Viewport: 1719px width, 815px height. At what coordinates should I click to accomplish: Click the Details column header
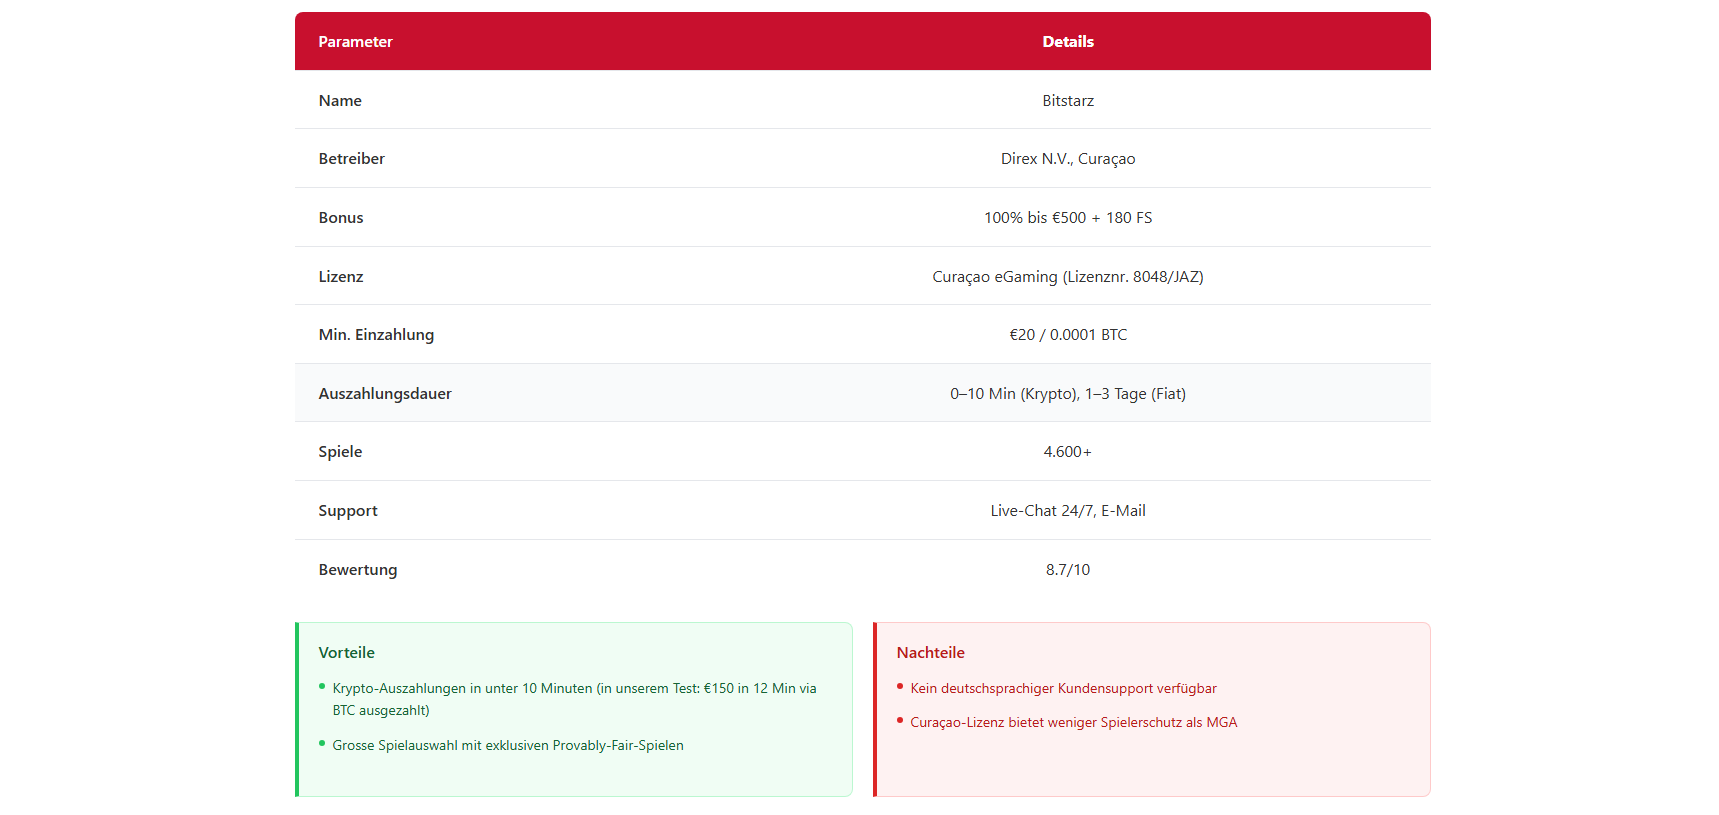click(x=1067, y=42)
